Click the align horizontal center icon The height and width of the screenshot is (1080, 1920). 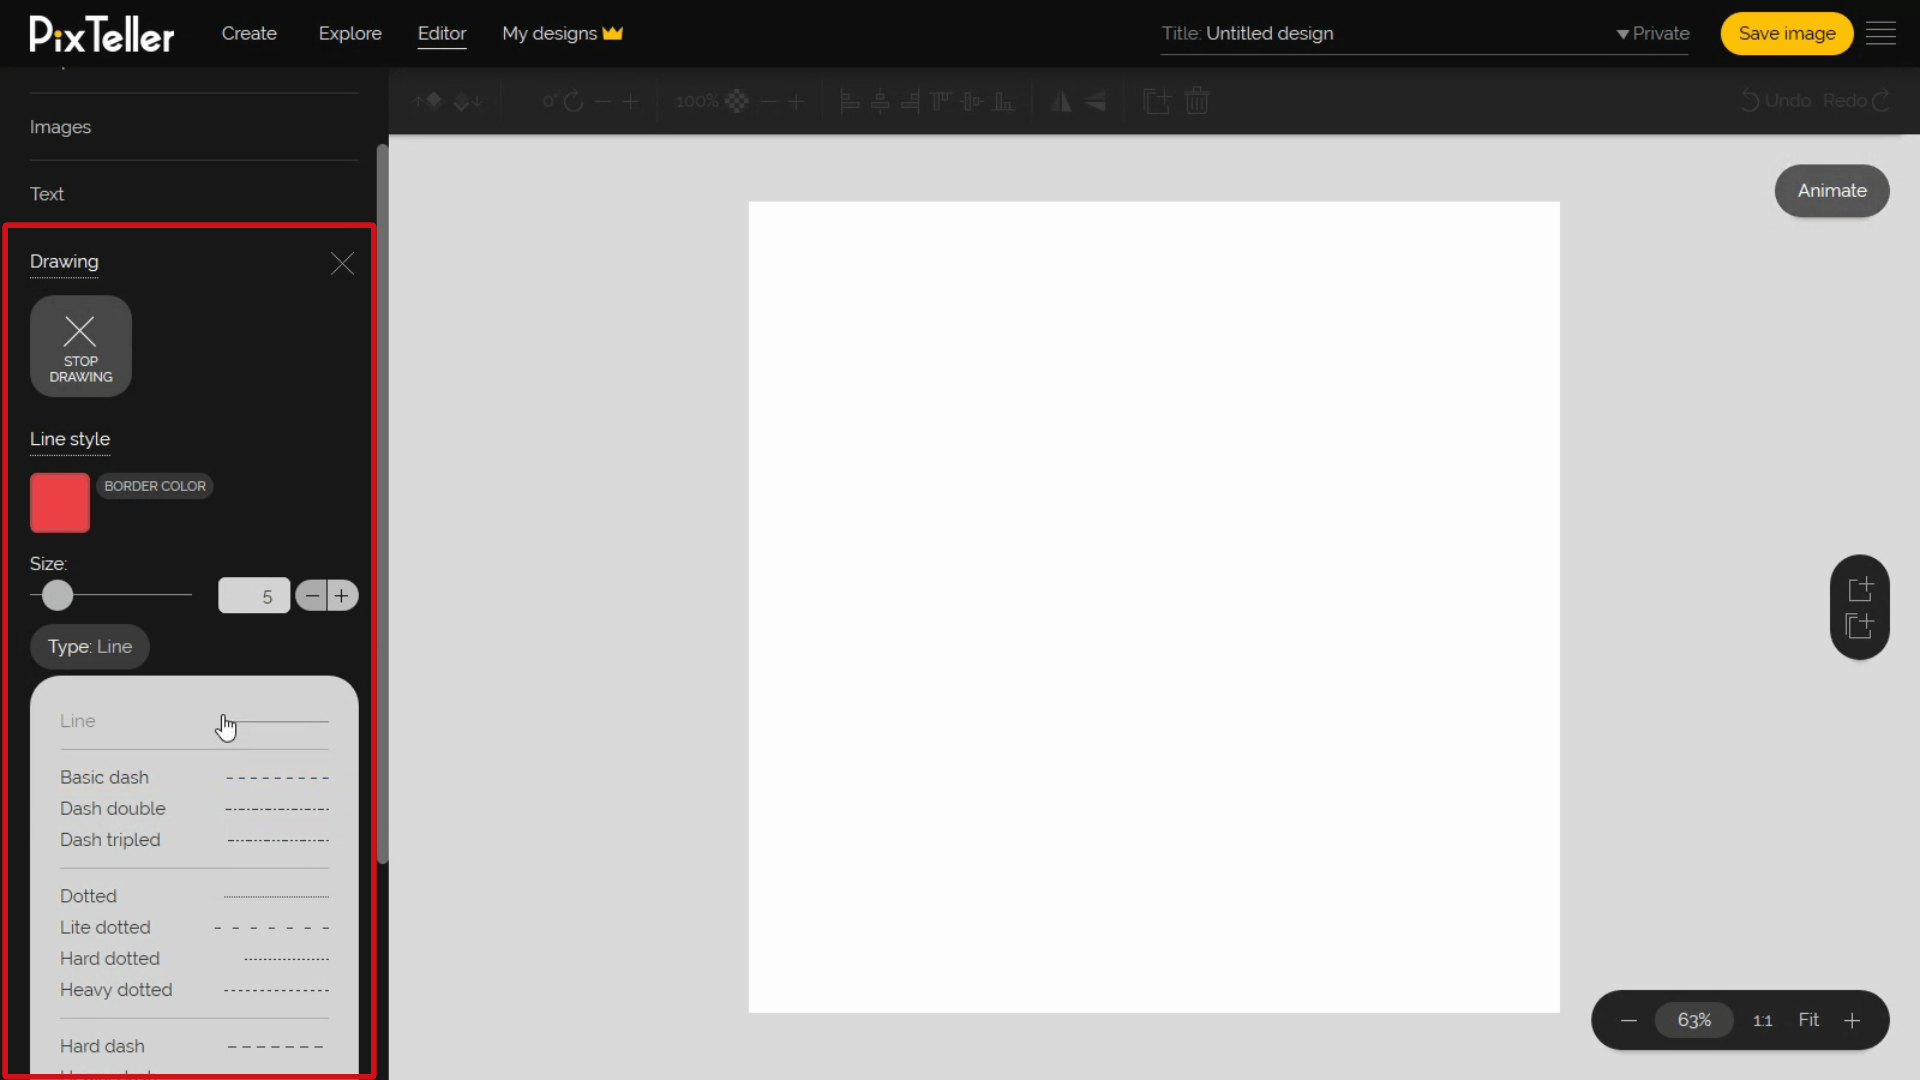pos(880,101)
